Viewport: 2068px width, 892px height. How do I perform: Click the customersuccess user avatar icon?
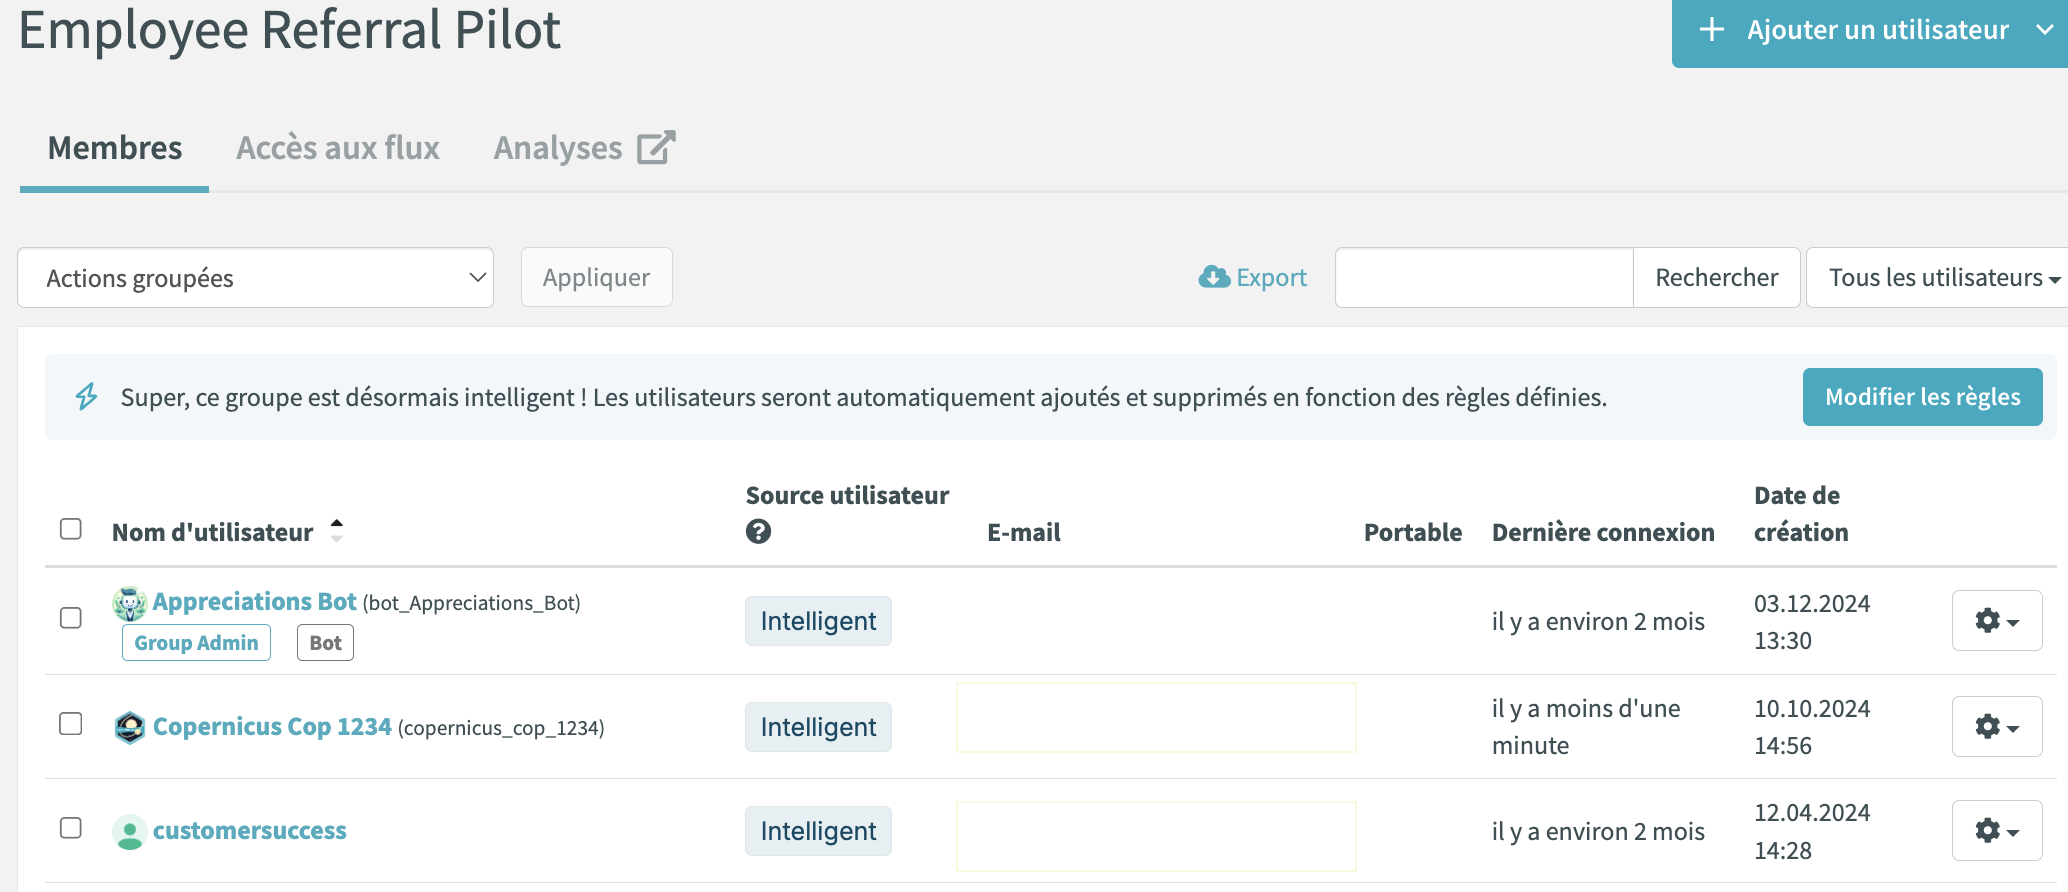point(130,832)
